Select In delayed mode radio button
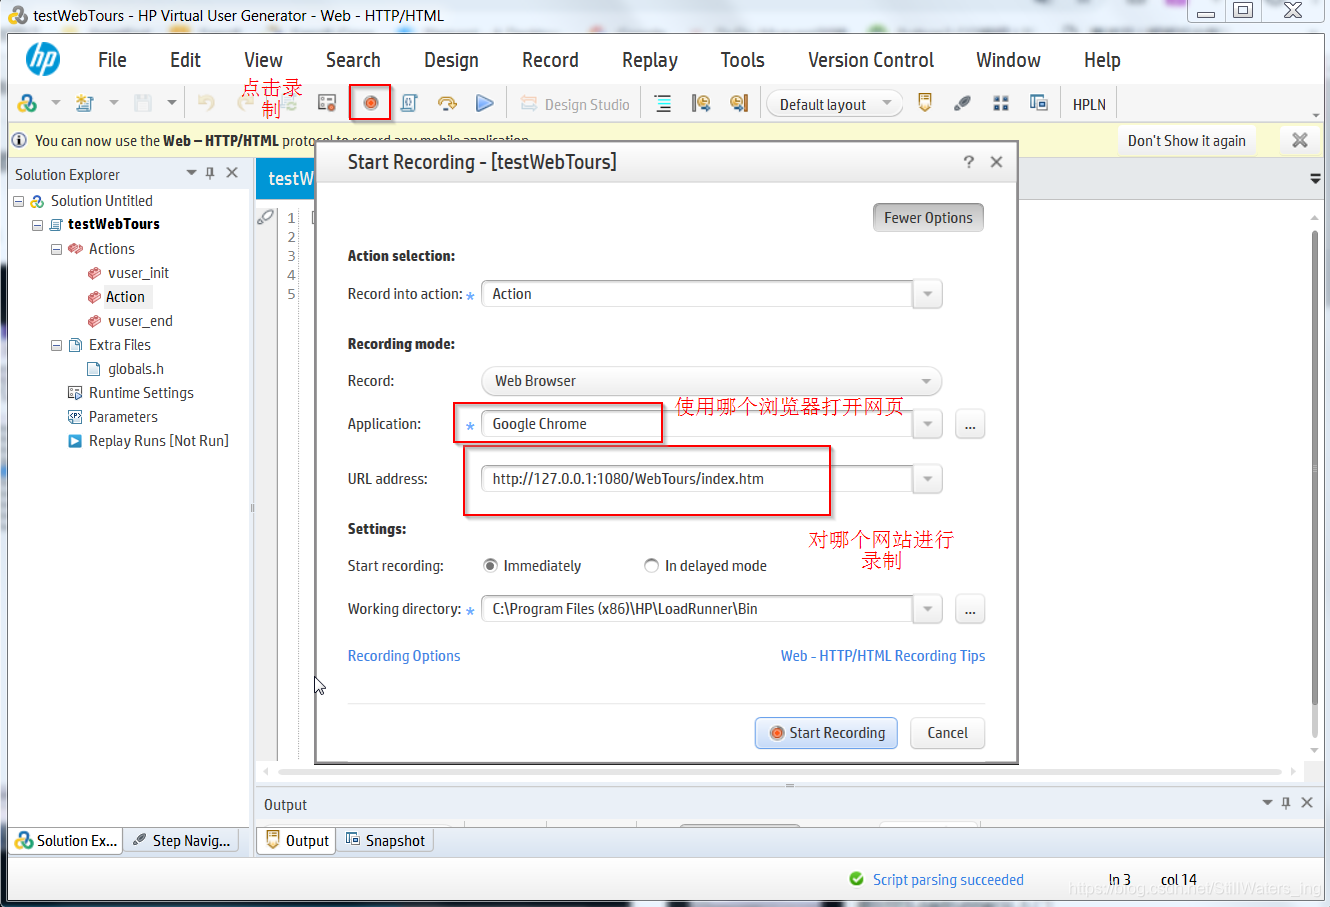The width and height of the screenshot is (1330, 907). coord(651,566)
